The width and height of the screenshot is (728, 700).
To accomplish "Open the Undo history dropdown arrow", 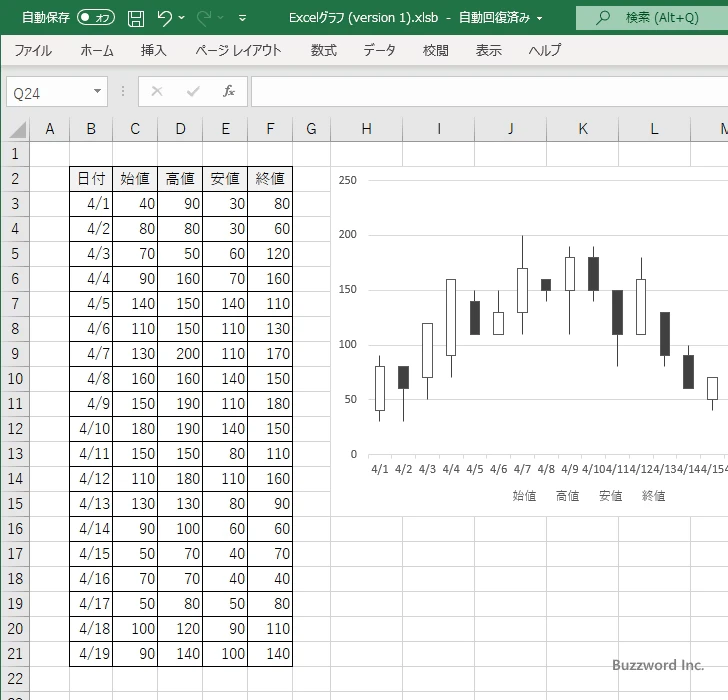I will 182,18.
